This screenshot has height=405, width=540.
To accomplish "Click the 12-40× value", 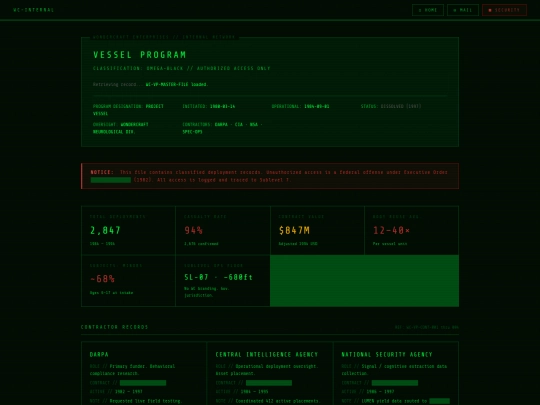I will click(x=392, y=230).
